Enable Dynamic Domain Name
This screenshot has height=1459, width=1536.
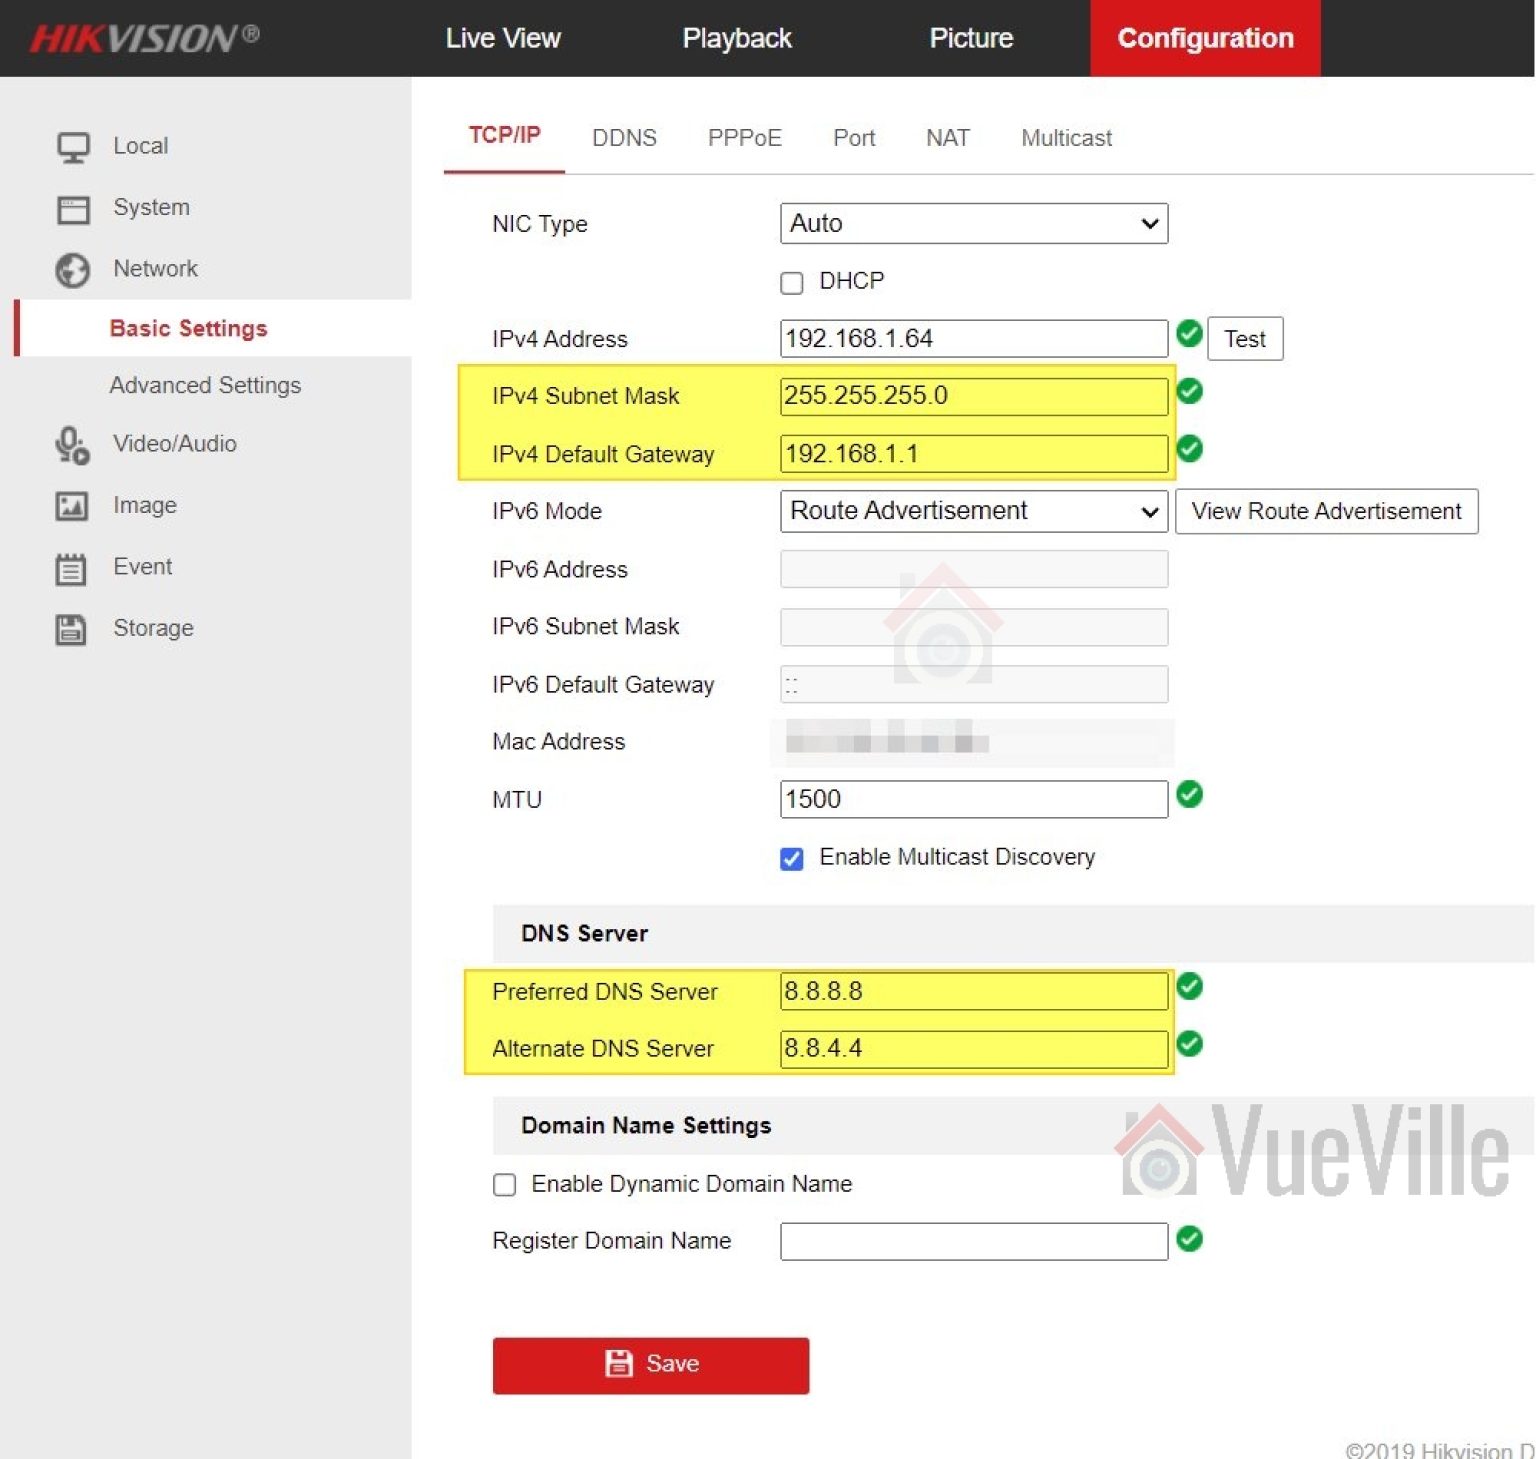(504, 1184)
